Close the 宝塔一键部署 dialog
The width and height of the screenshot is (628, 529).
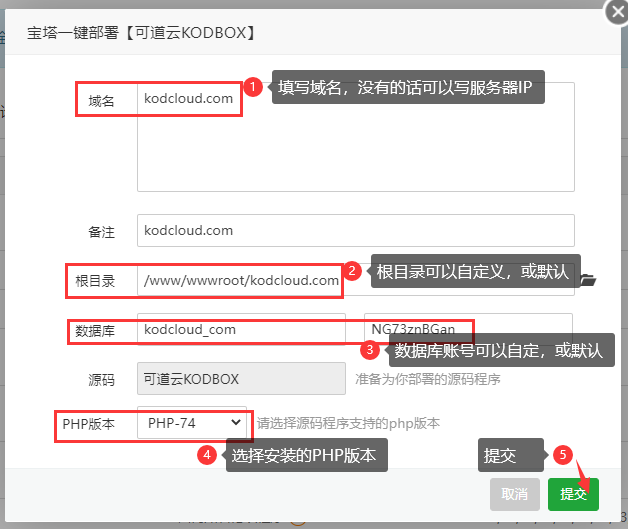coord(616,12)
